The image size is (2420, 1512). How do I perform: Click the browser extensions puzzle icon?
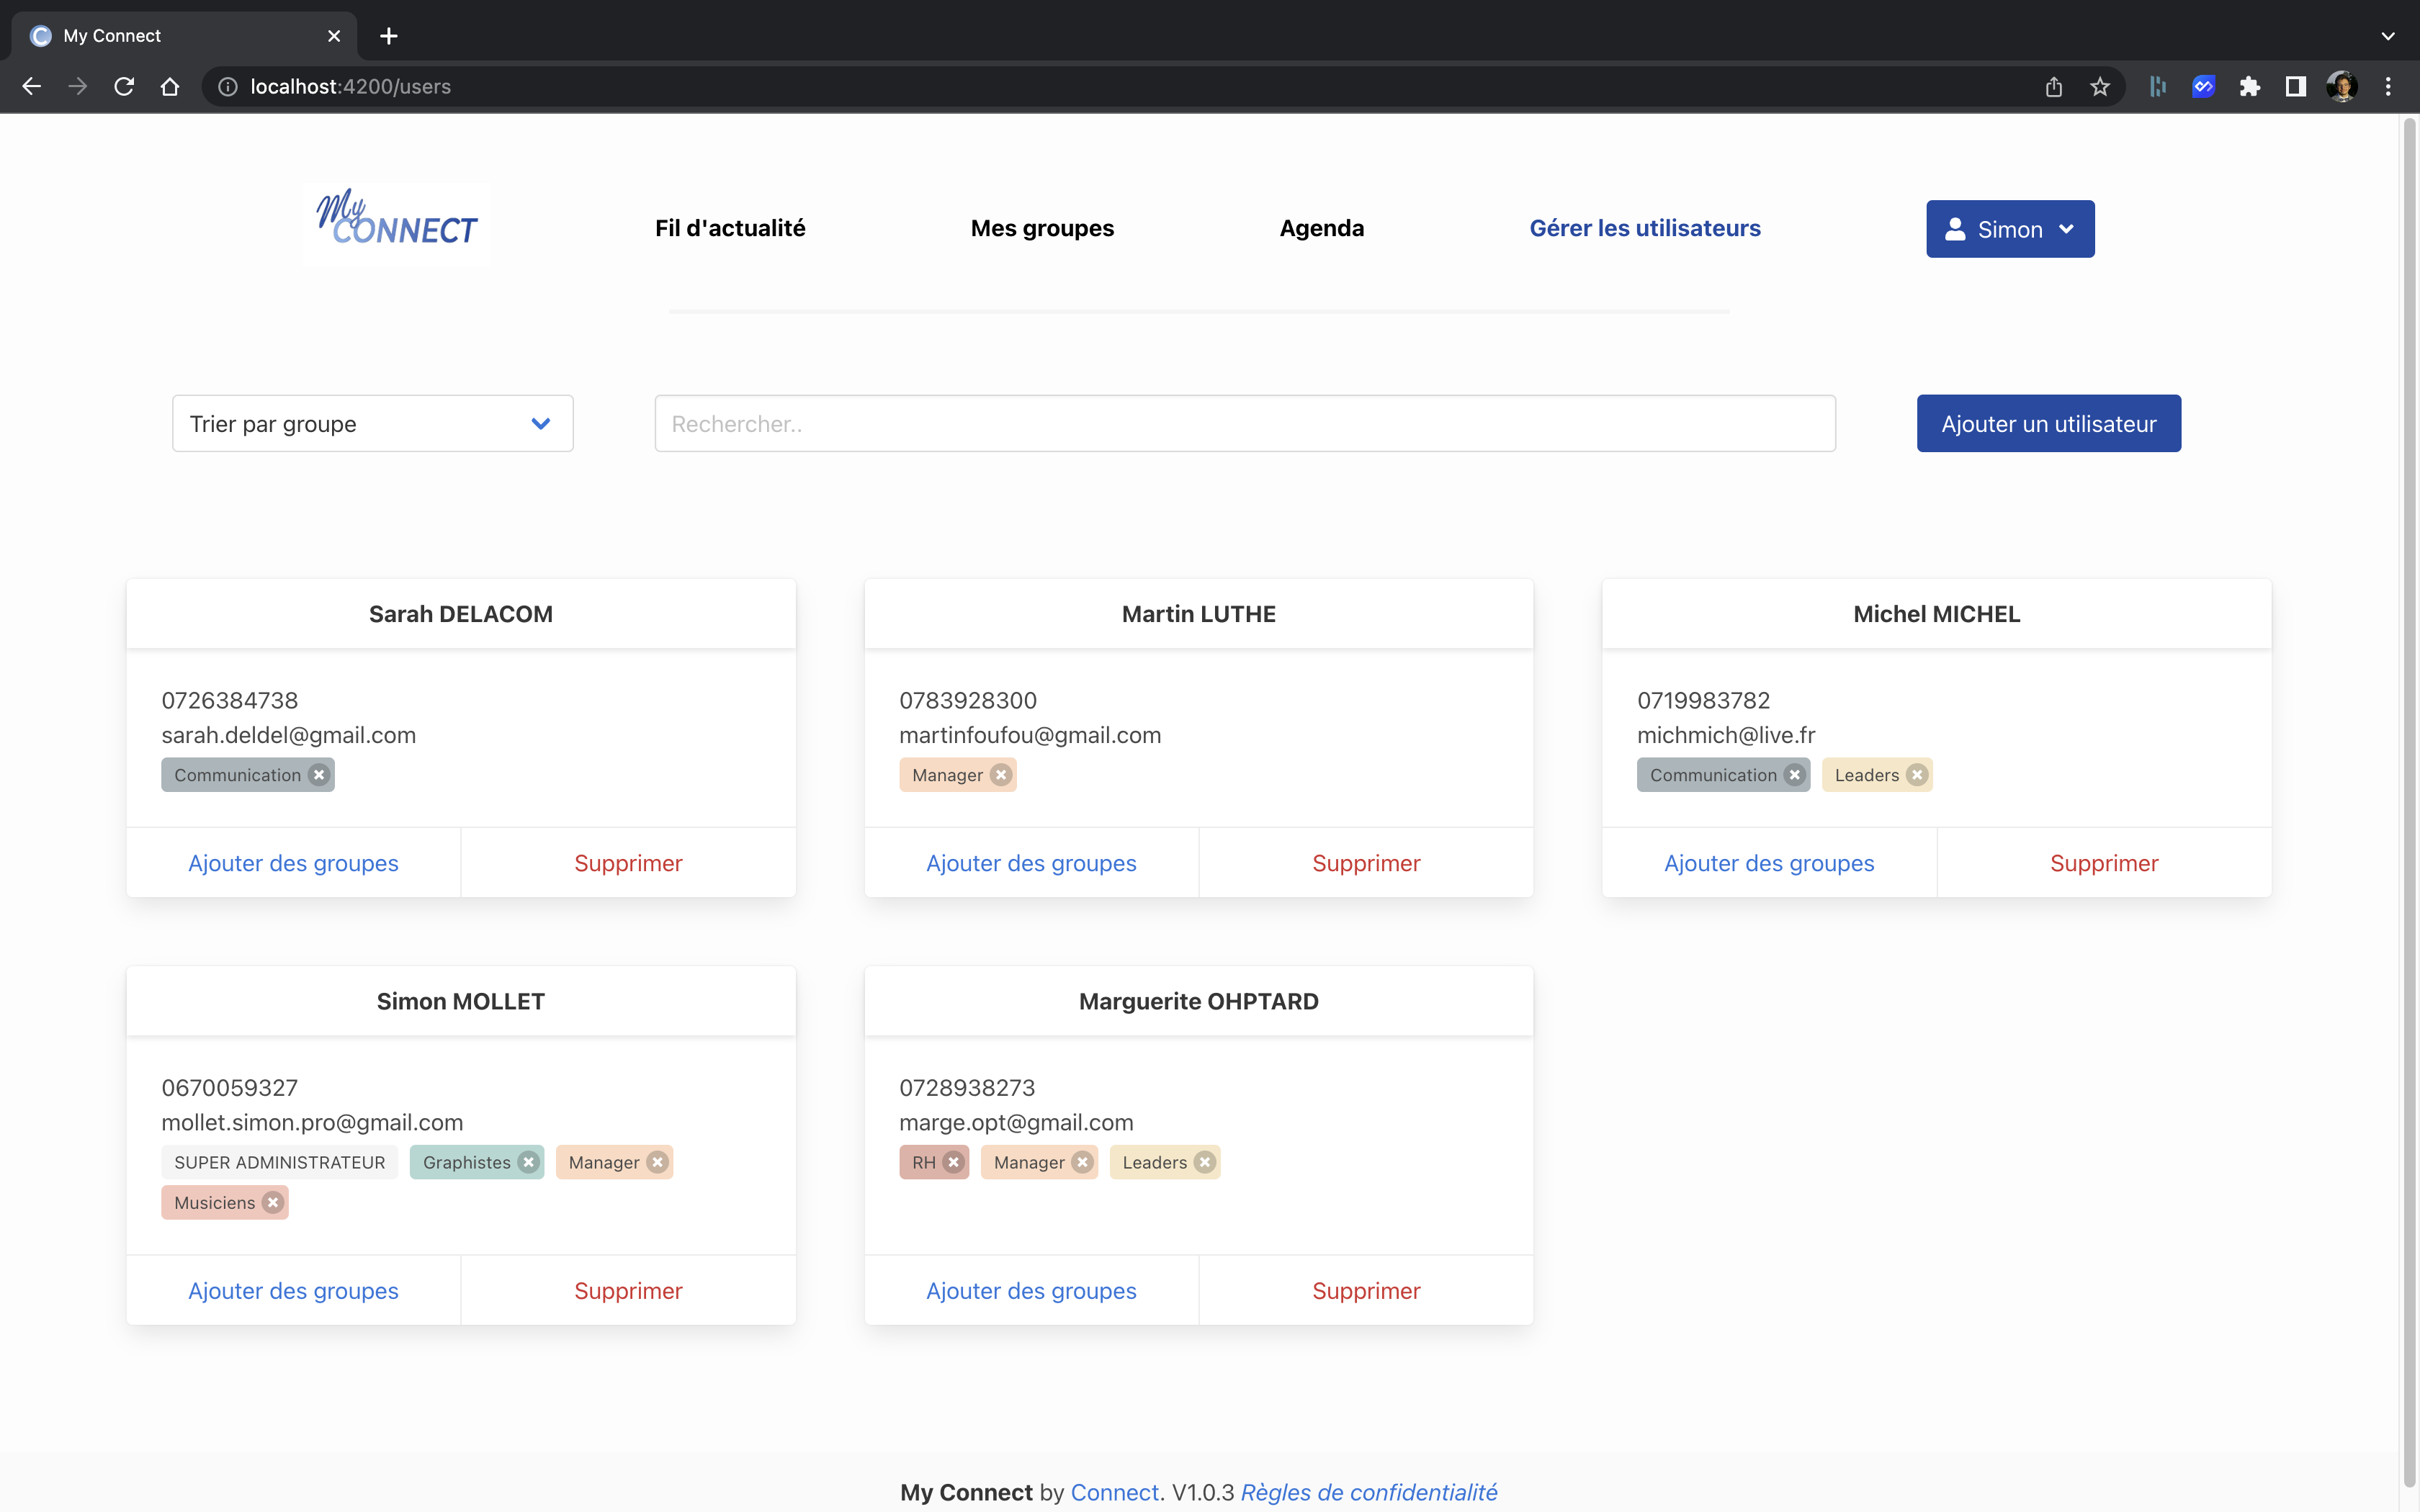[2250, 86]
